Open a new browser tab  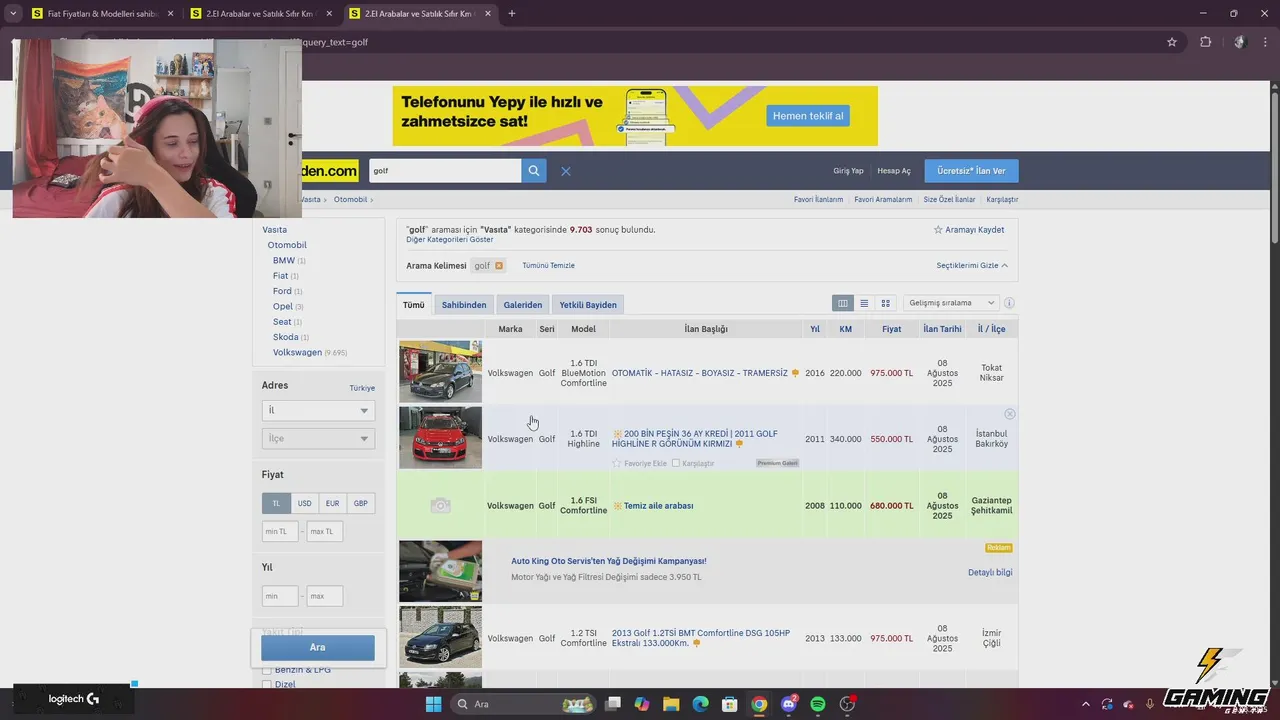point(512,14)
